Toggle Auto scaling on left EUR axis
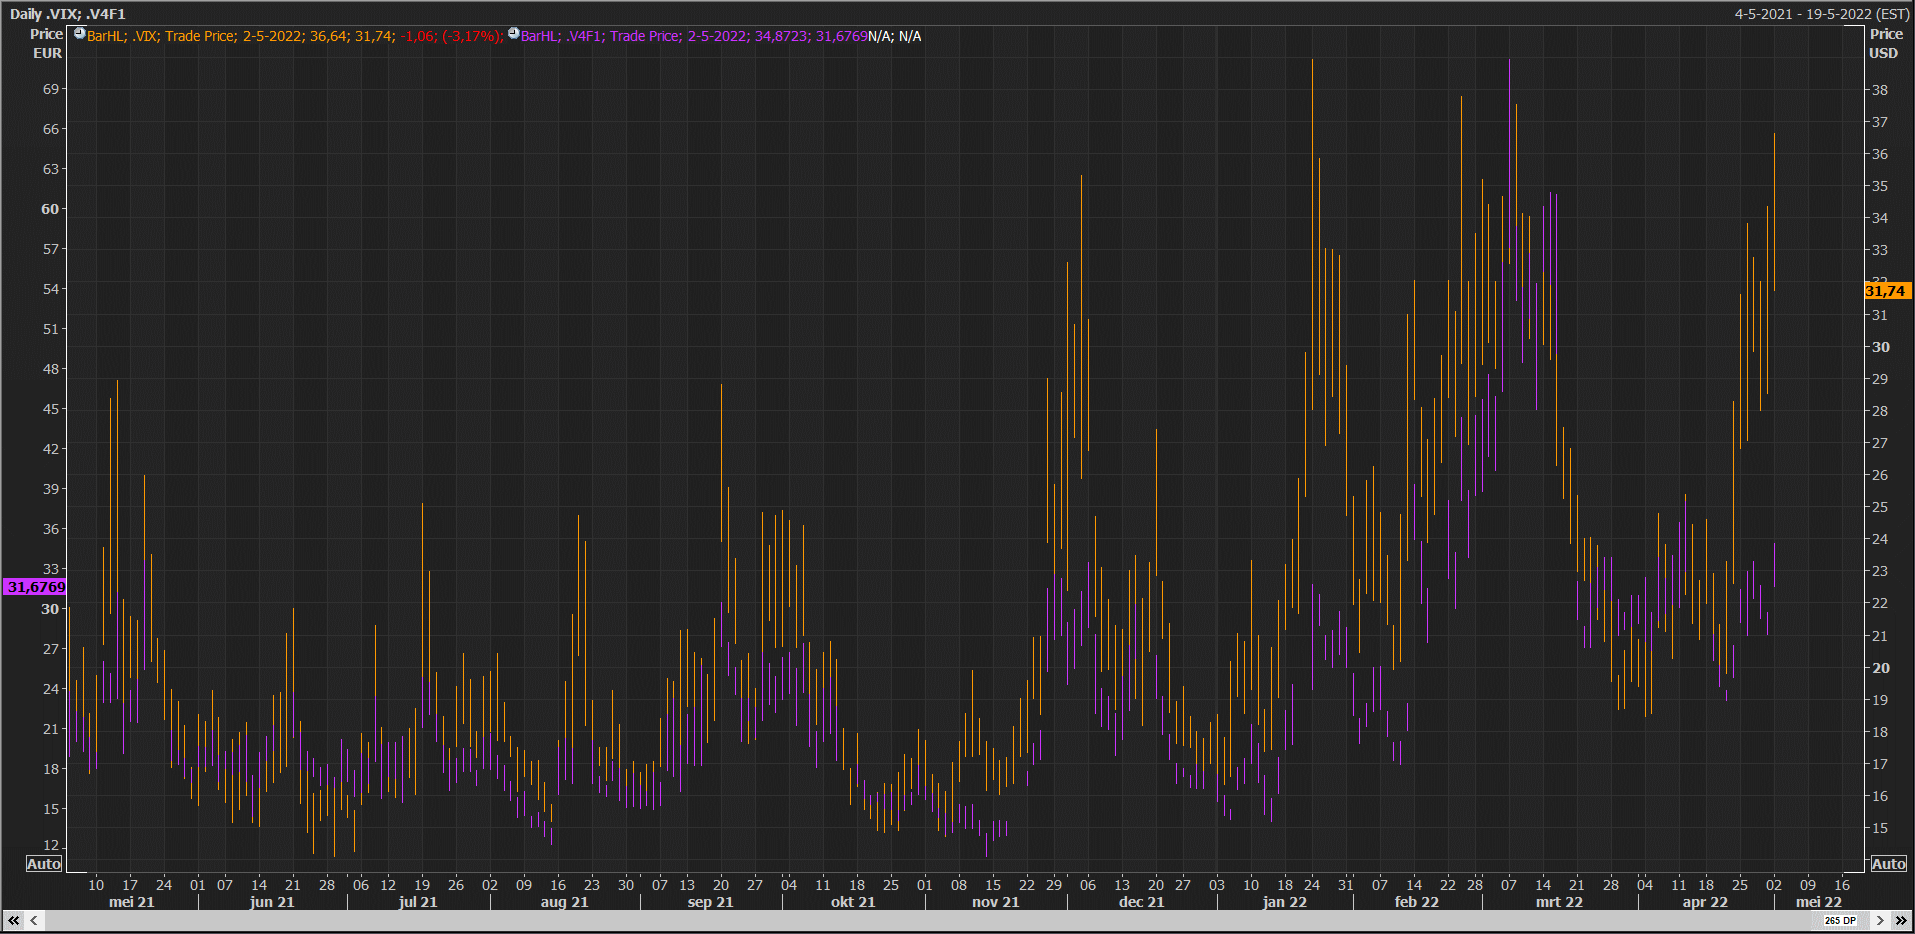 (43, 864)
